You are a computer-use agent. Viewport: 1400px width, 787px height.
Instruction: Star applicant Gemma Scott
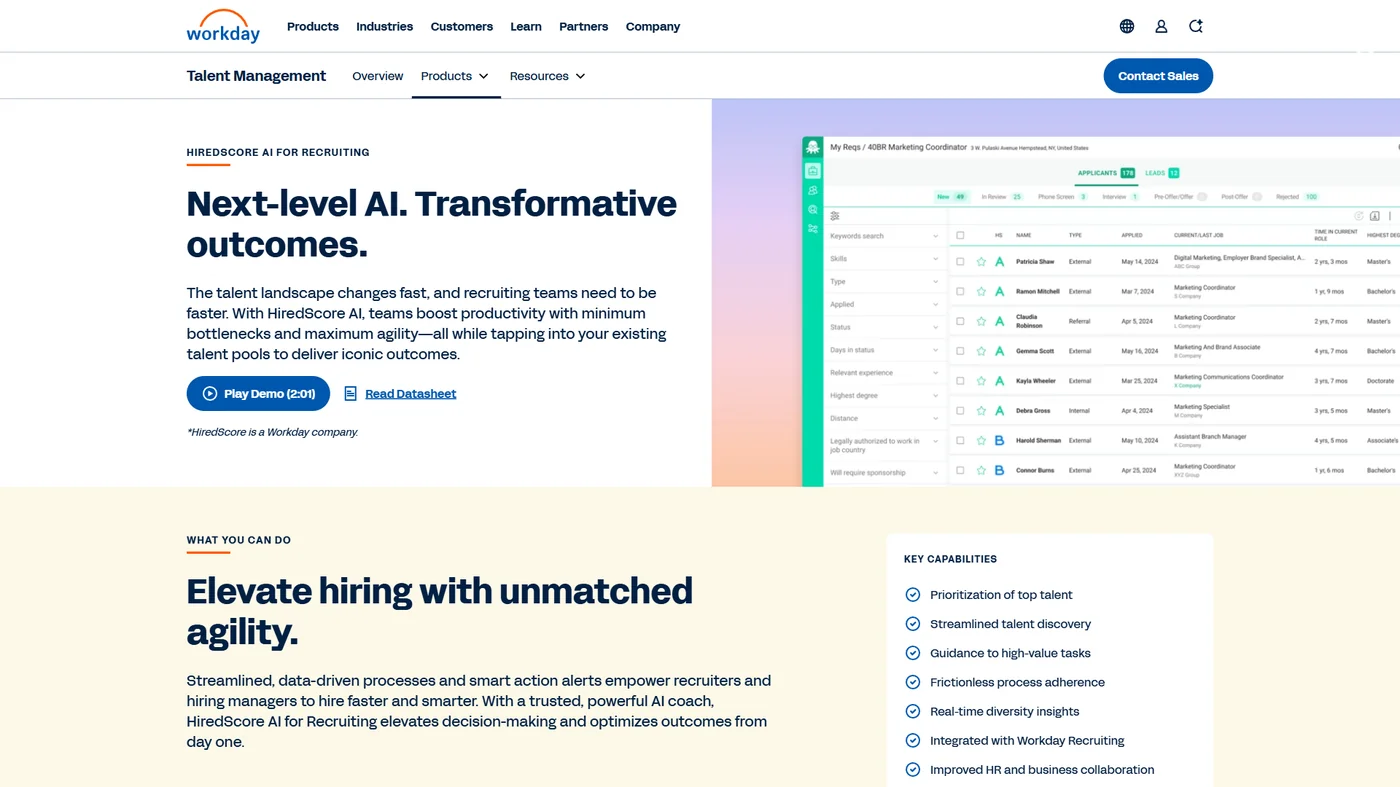(x=981, y=351)
